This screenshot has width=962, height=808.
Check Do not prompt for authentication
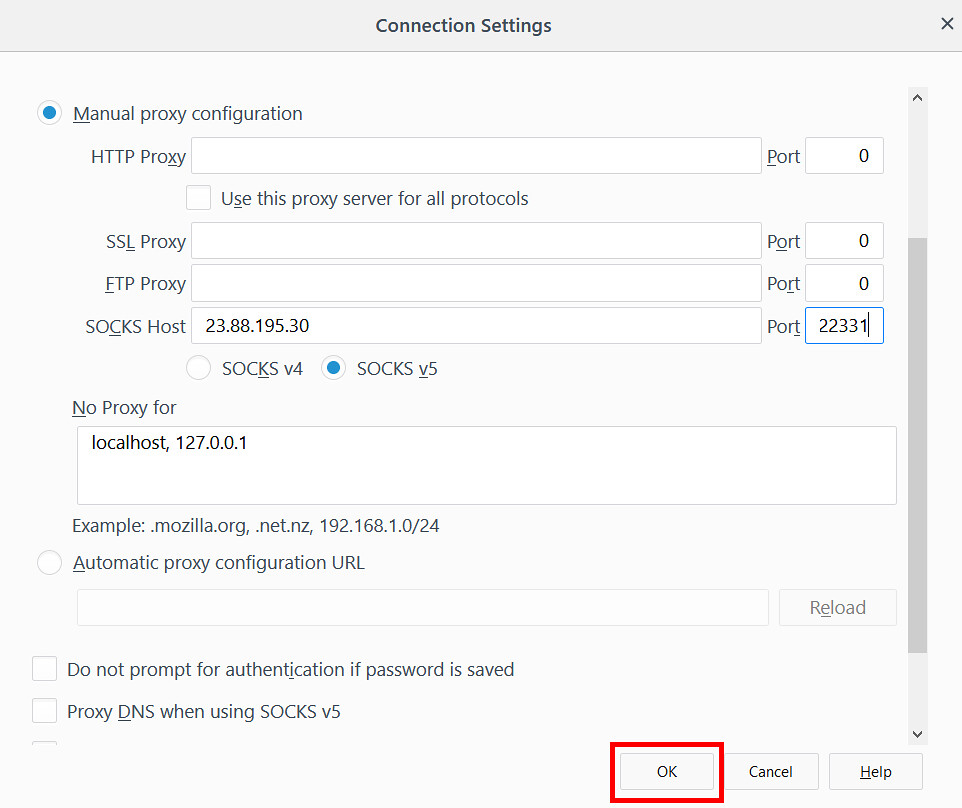coord(44,669)
